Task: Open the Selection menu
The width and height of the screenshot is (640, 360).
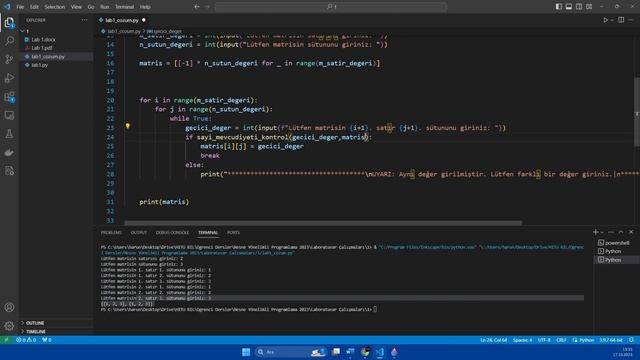Action: [x=55, y=7]
